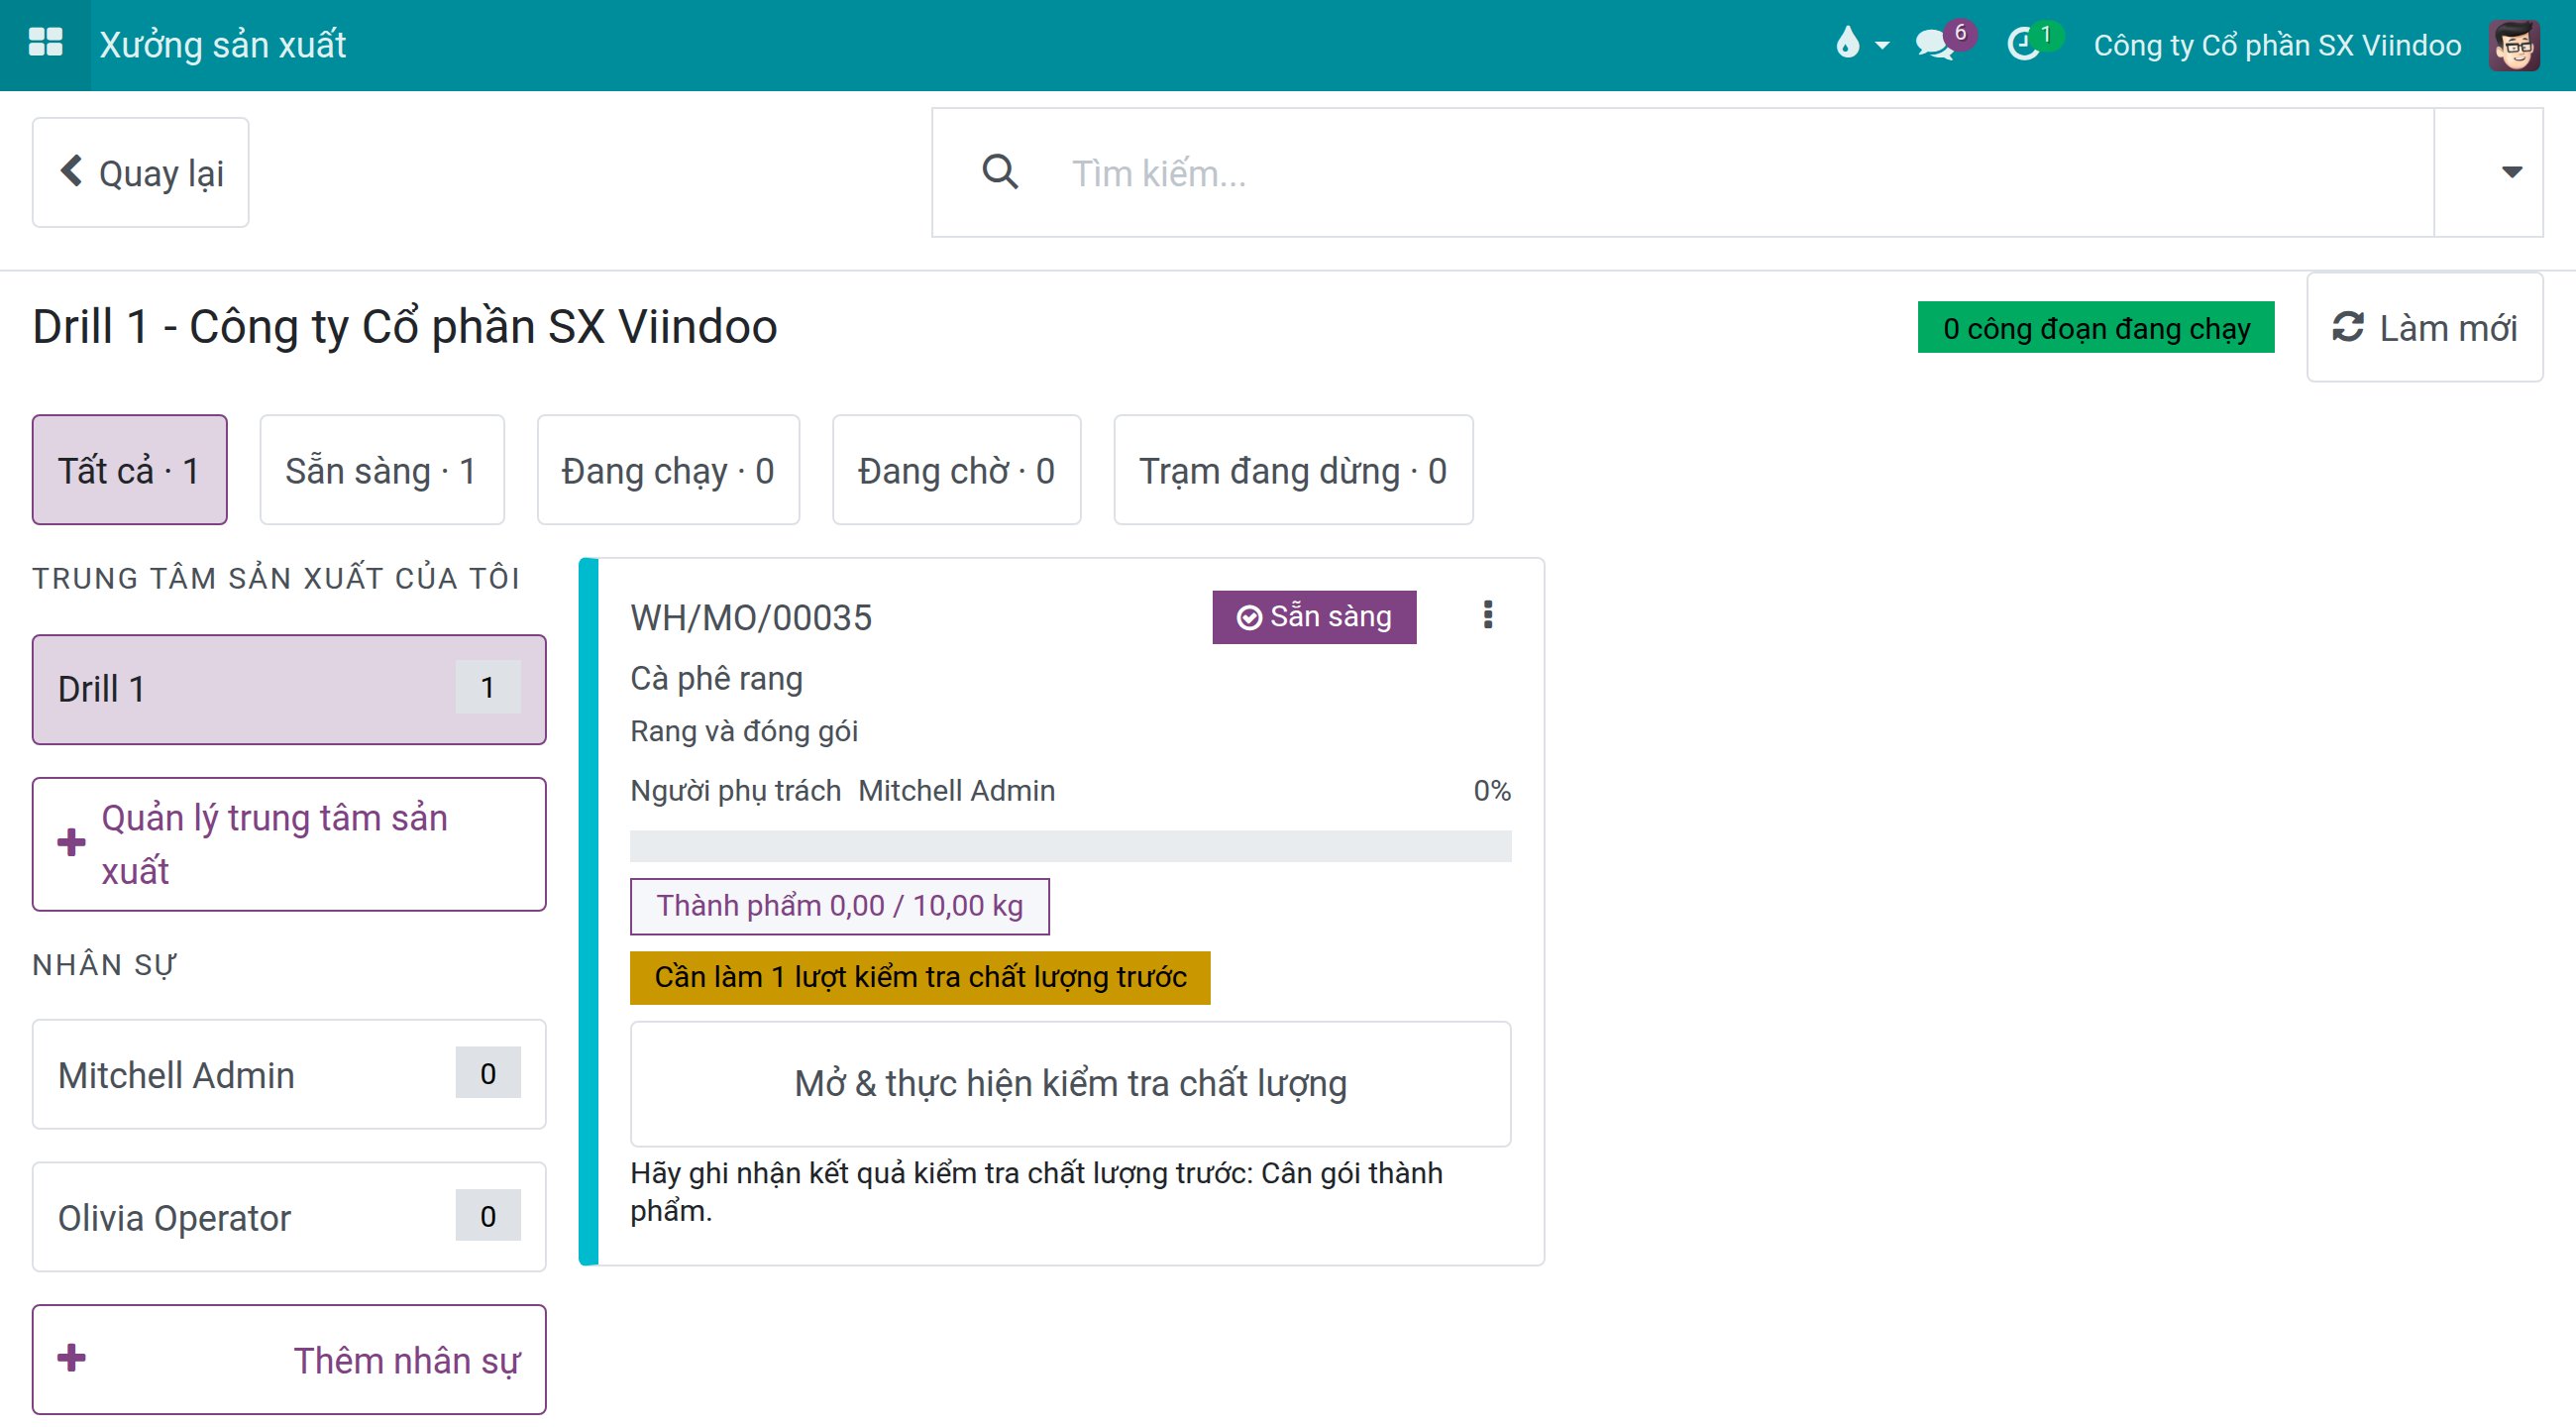Click plus icon next to Thêm nhân sự
The image size is (2576, 1427).
click(x=71, y=1358)
